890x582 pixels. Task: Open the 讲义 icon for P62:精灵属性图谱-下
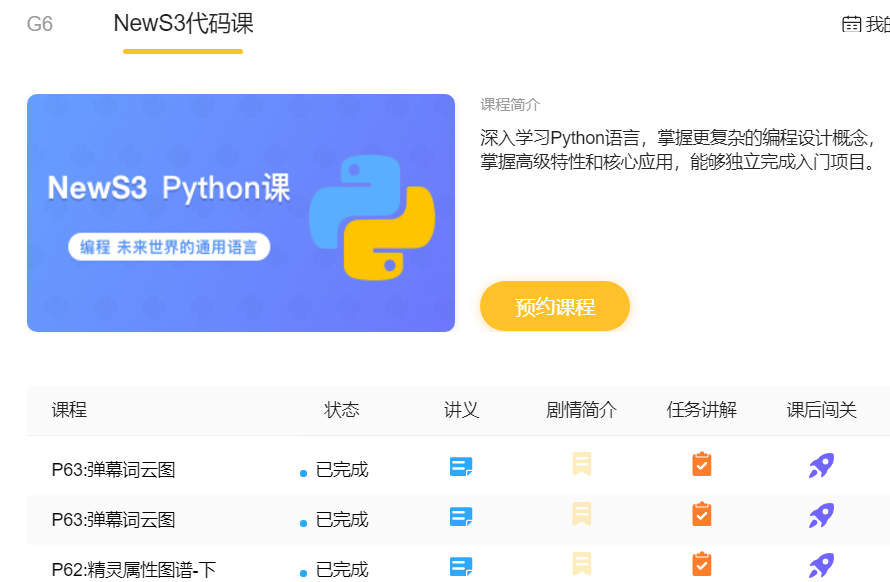click(x=460, y=566)
